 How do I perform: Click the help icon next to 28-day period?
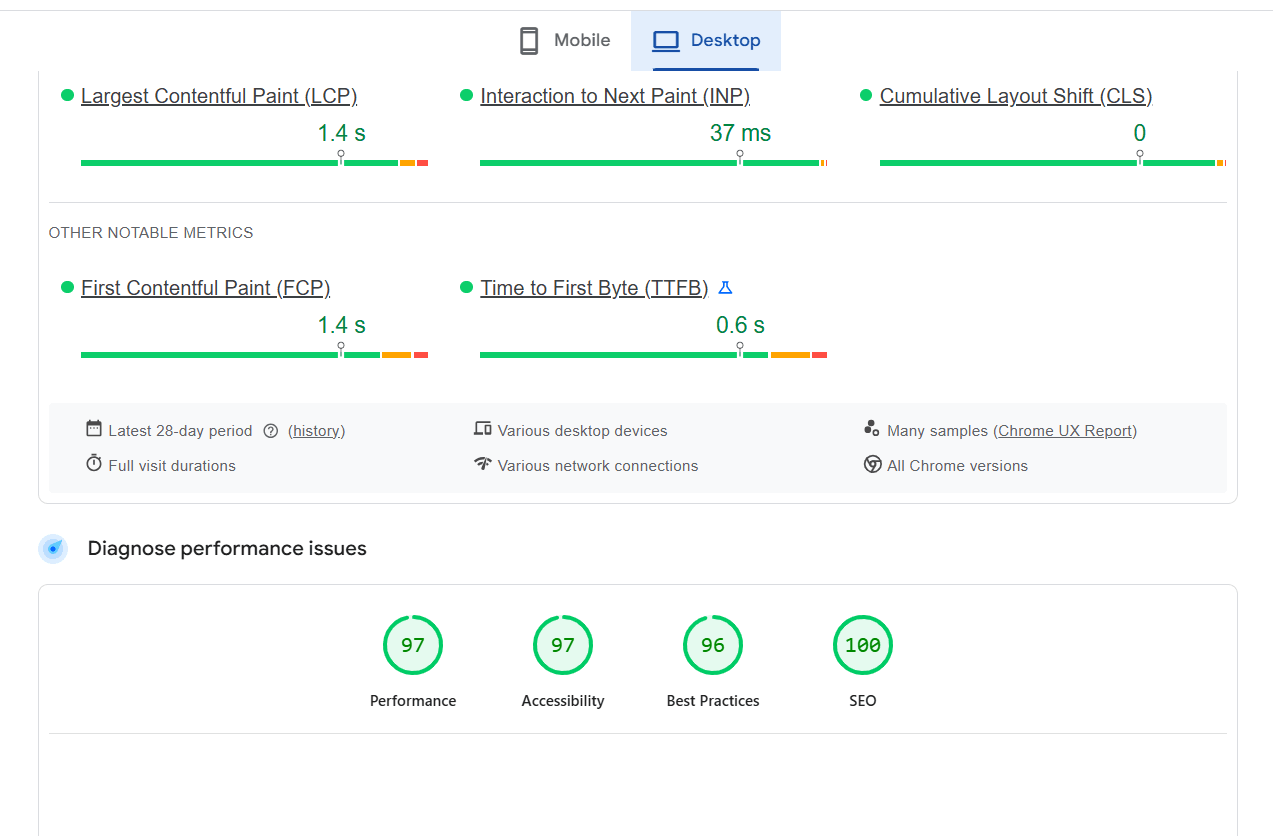pyautogui.click(x=270, y=431)
